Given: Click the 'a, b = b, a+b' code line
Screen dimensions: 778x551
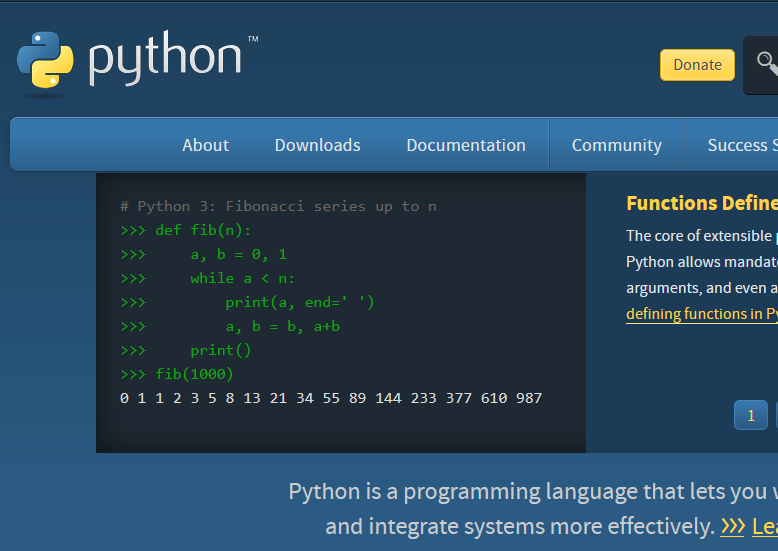Looking at the screenshot, I should click(230, 327).
